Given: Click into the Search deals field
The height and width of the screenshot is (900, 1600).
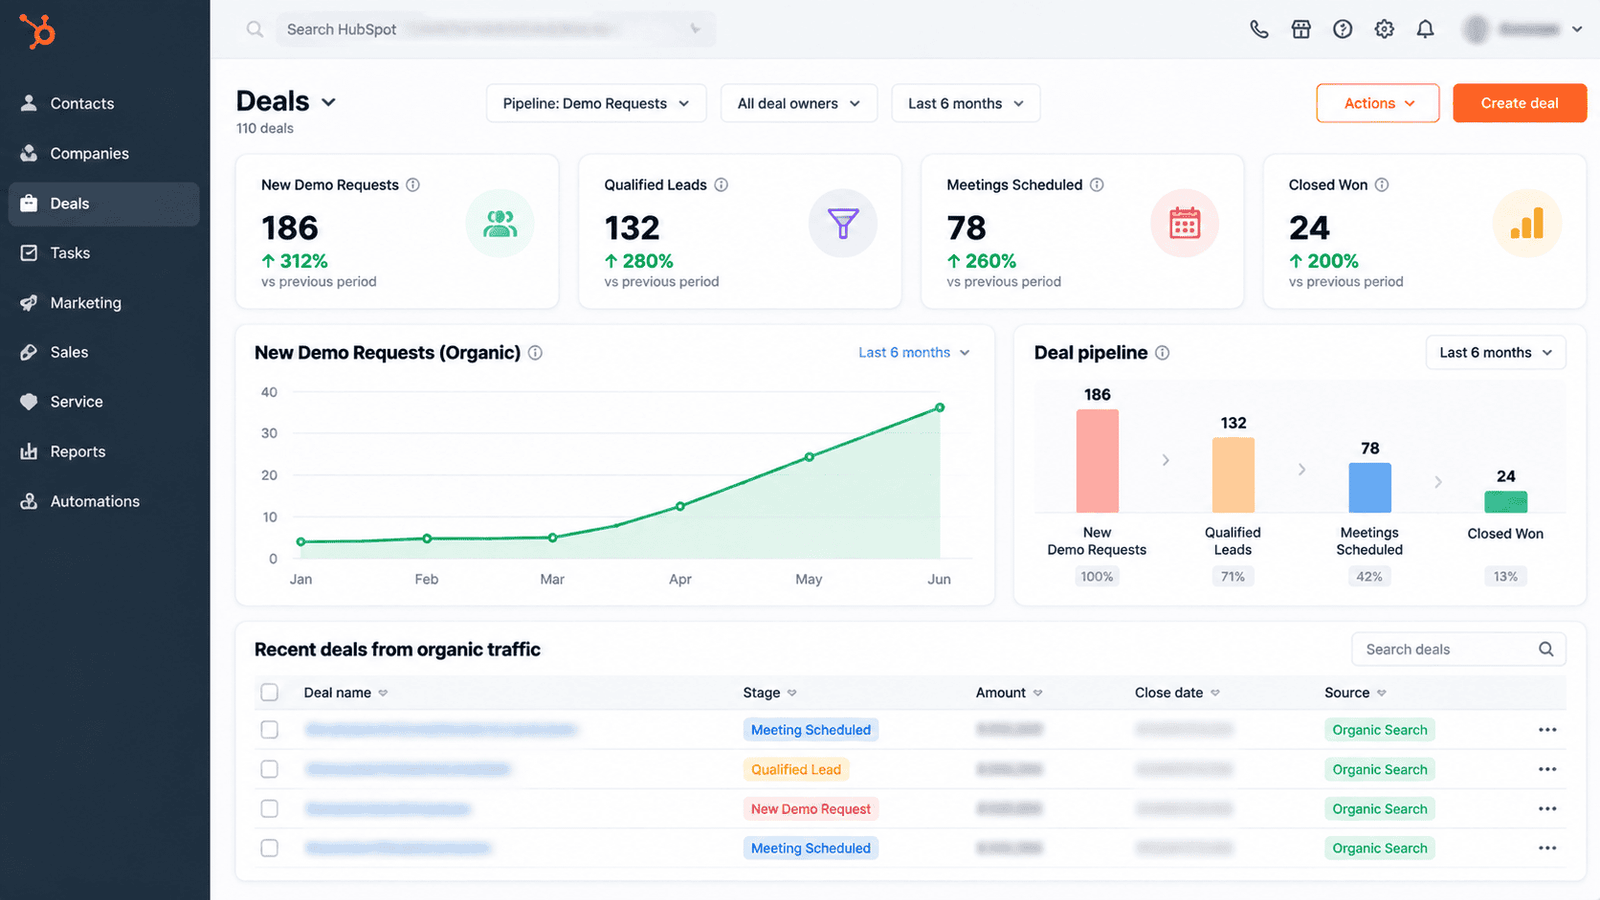Looking at the screenshot, I should click(x=1458, y=649).
